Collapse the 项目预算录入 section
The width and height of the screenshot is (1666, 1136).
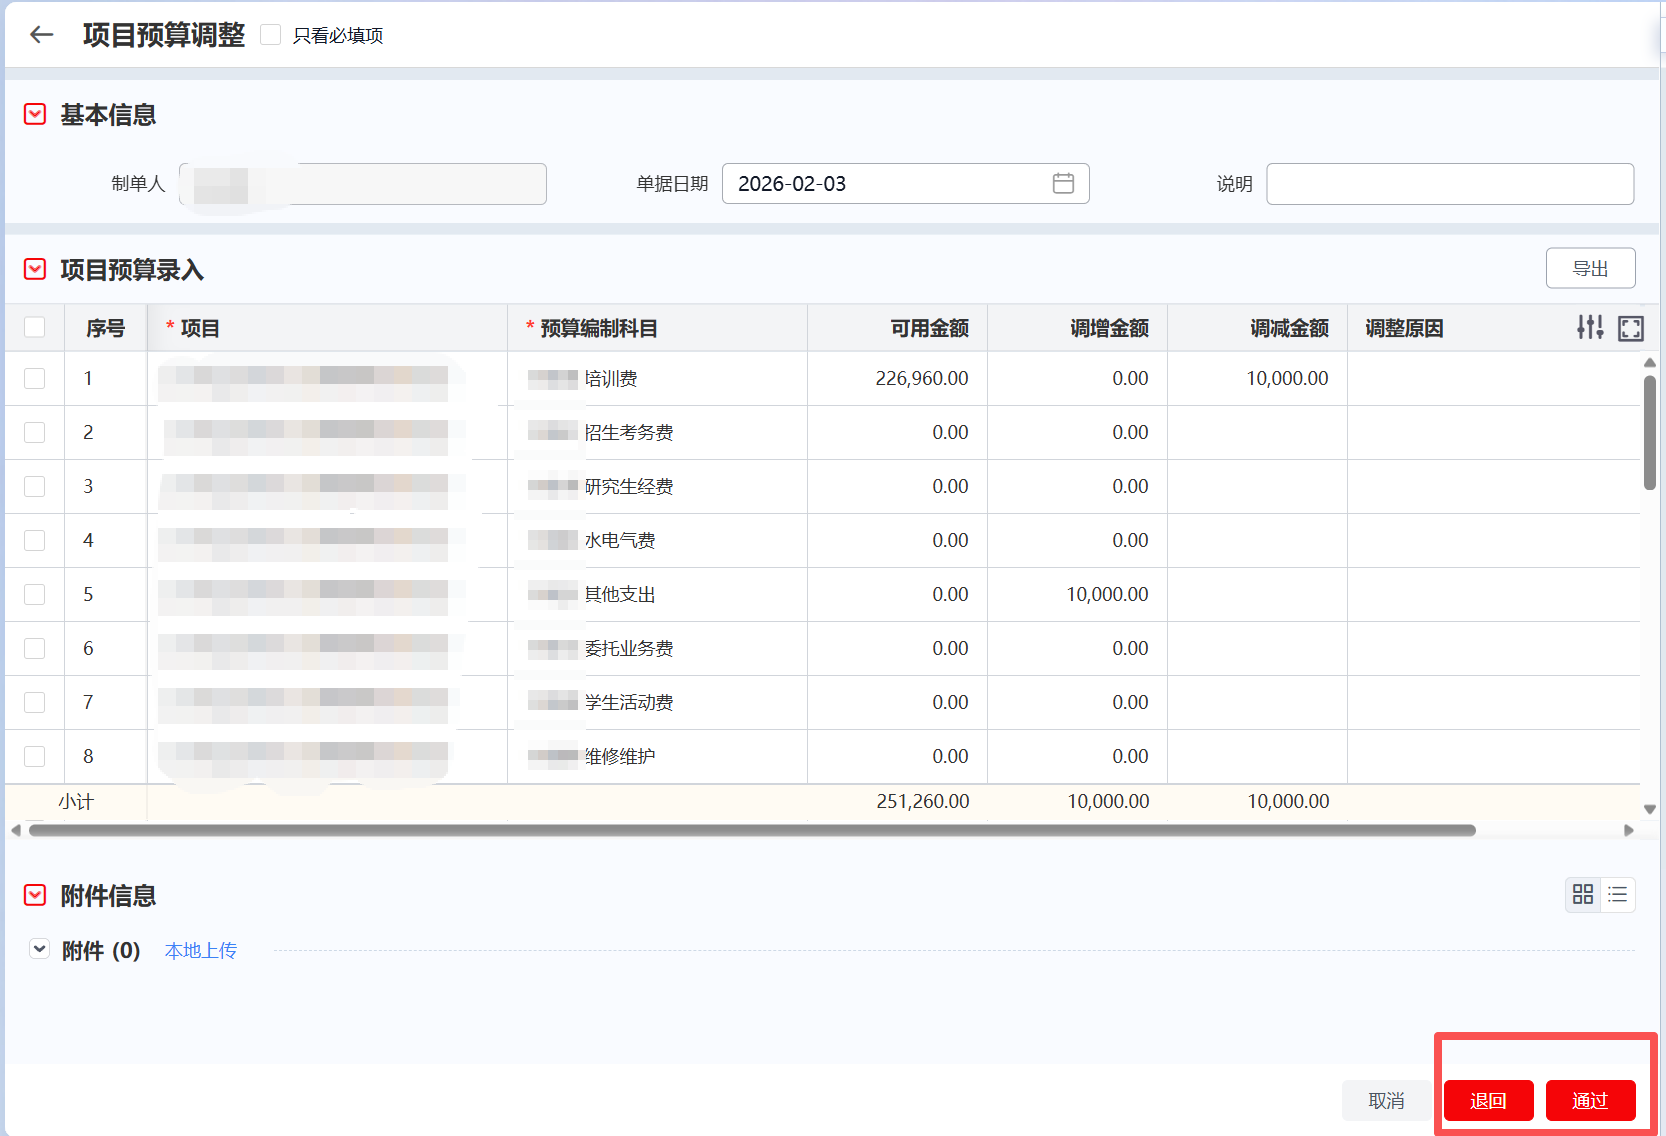tap(35, 270)
